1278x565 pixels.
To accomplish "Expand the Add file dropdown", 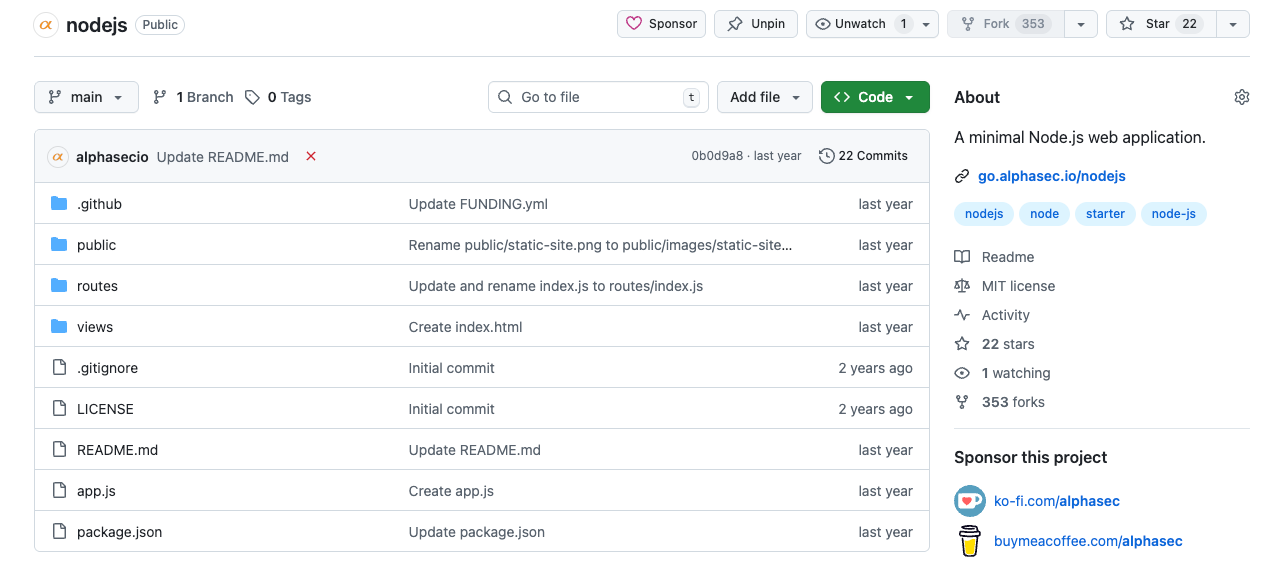I will coord(765,97).
